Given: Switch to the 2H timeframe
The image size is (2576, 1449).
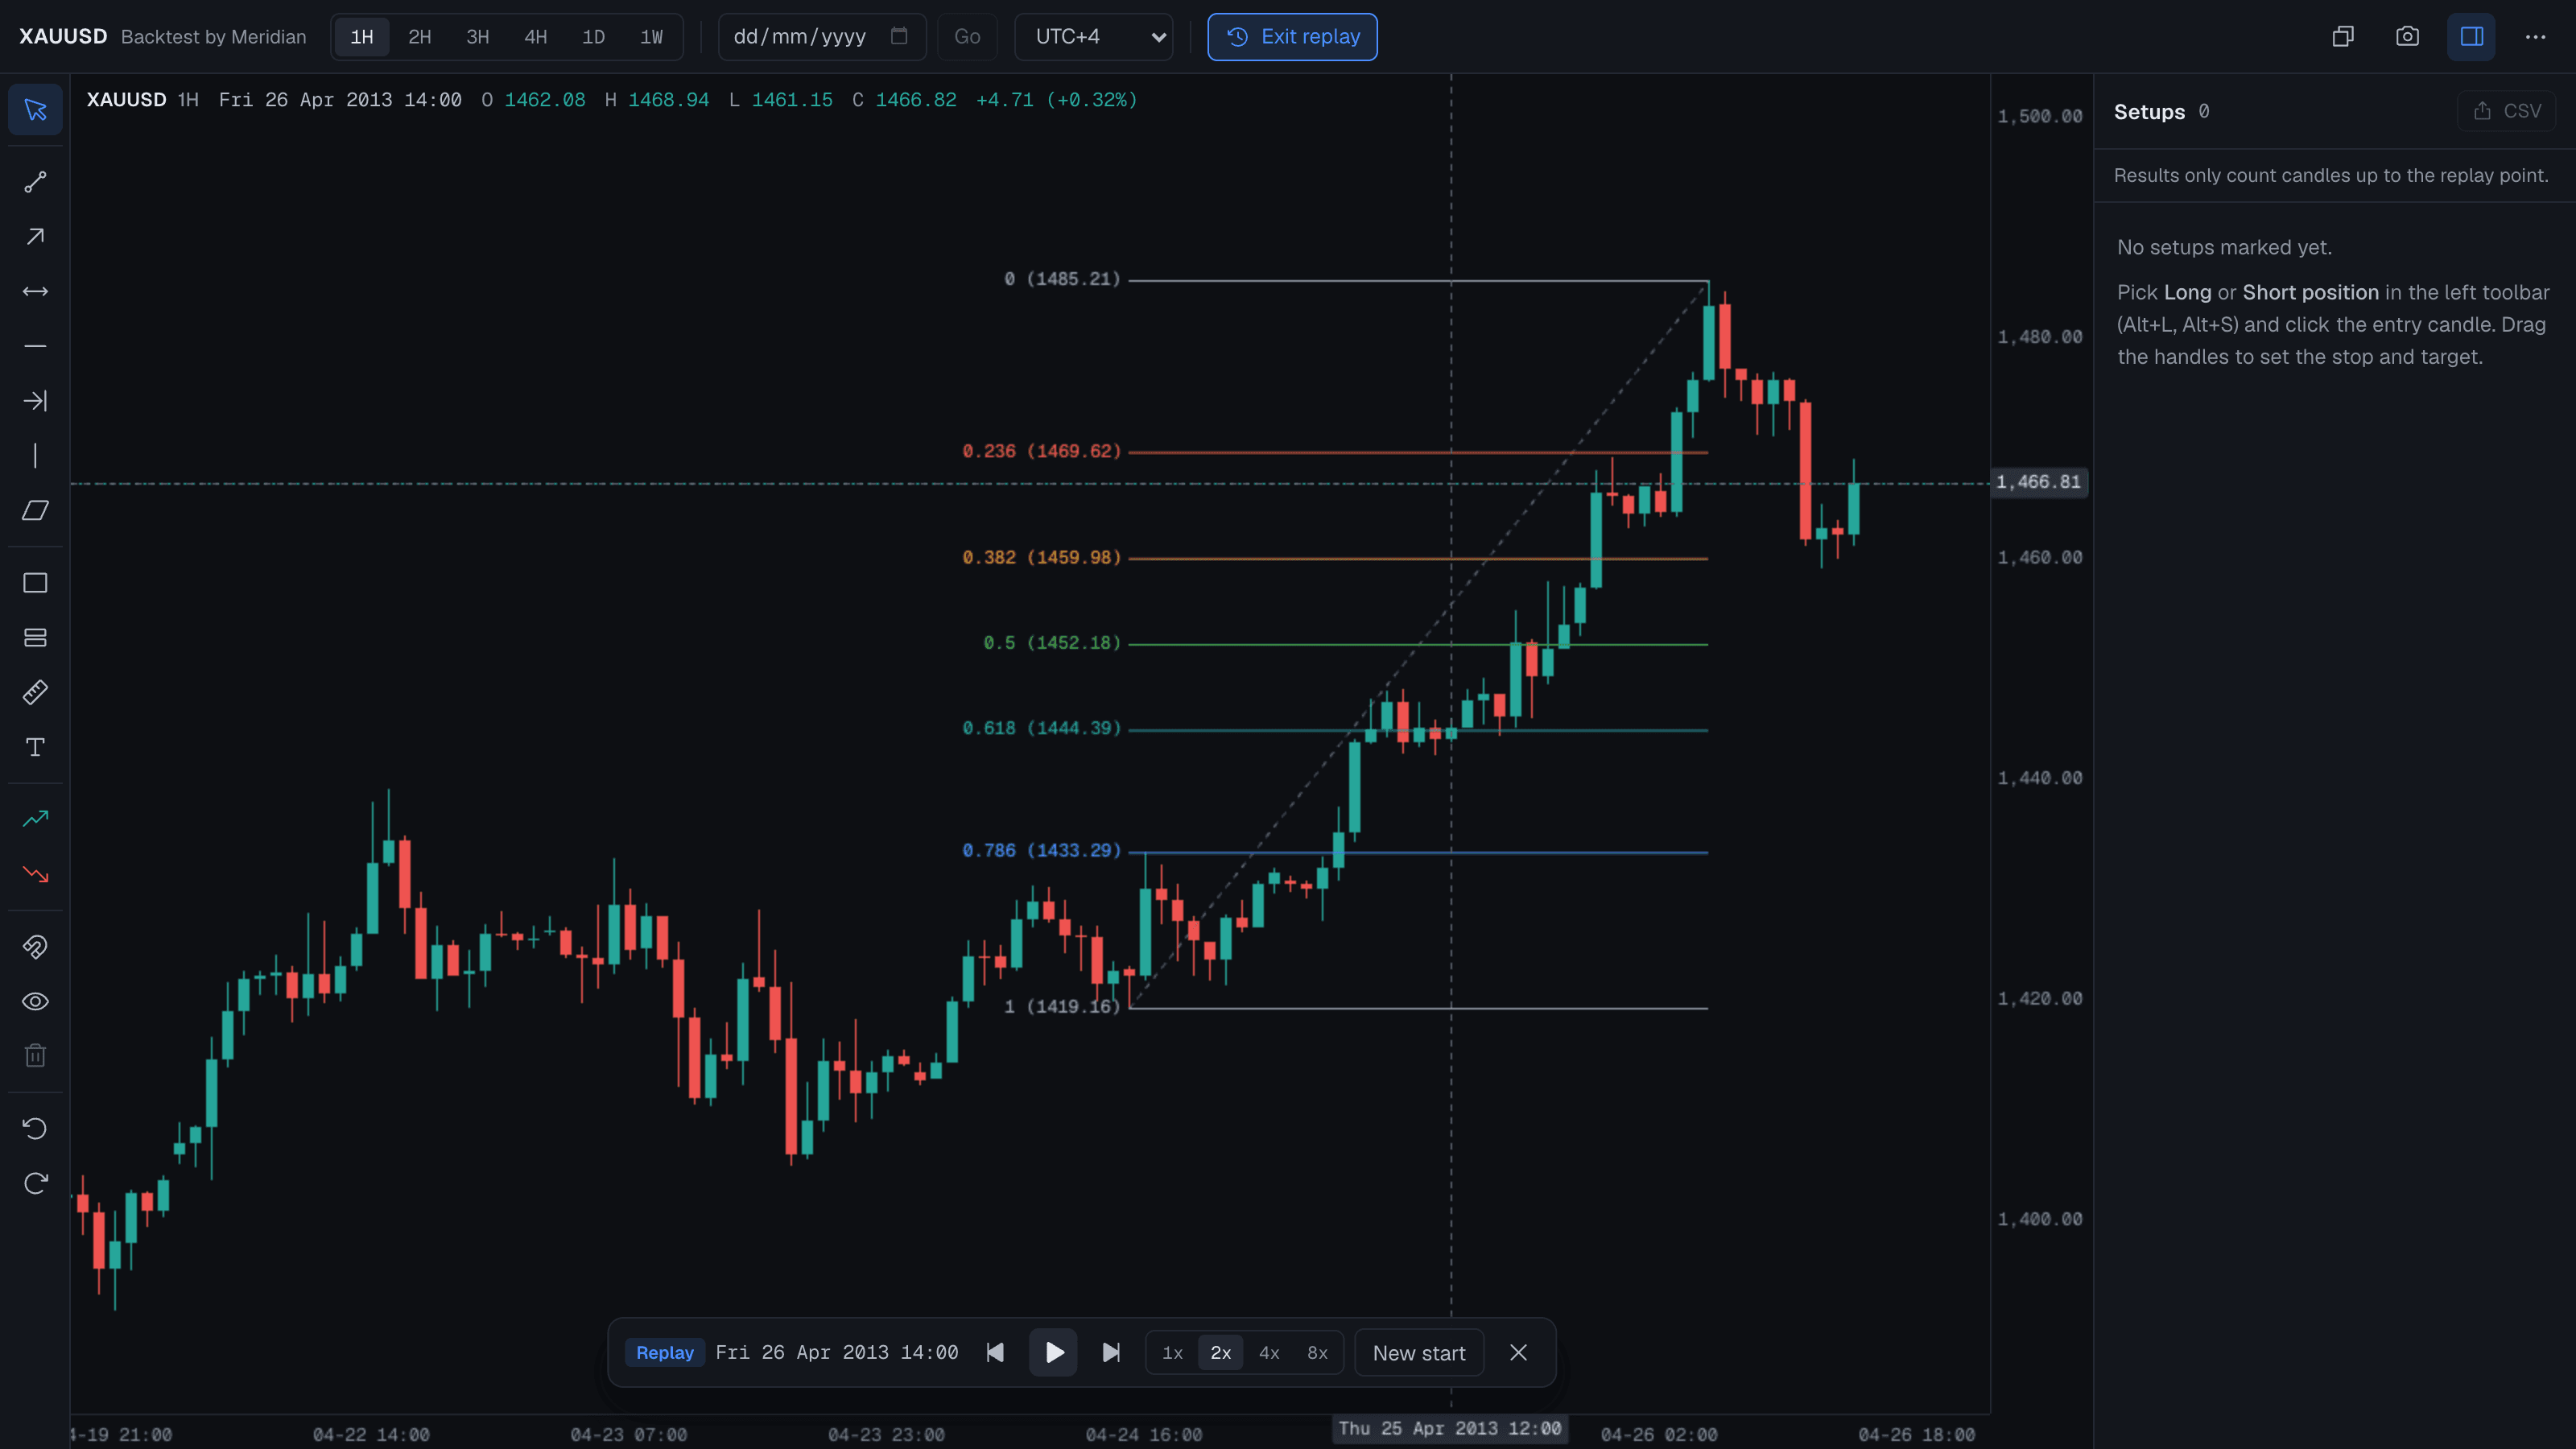Looking at the screenshot, I should (420, 37).
